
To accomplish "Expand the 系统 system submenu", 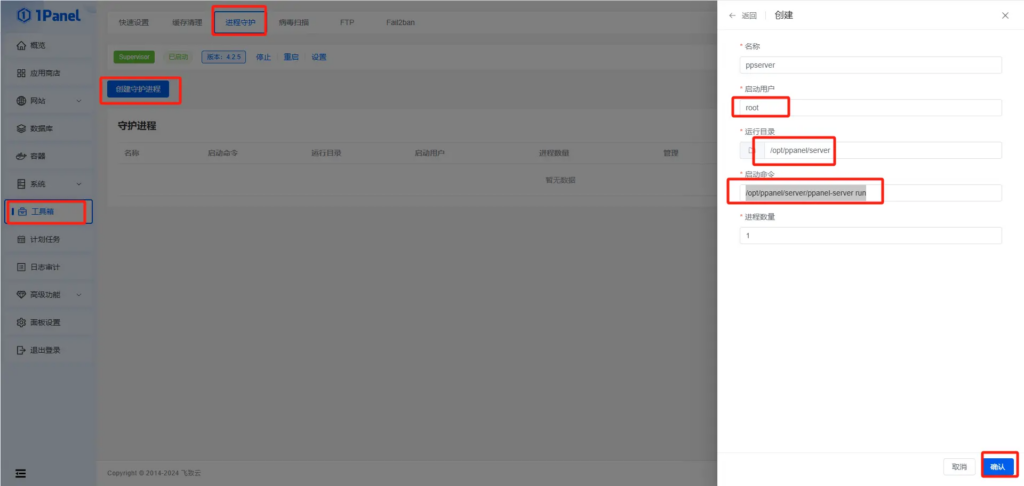I will (78, 184).
